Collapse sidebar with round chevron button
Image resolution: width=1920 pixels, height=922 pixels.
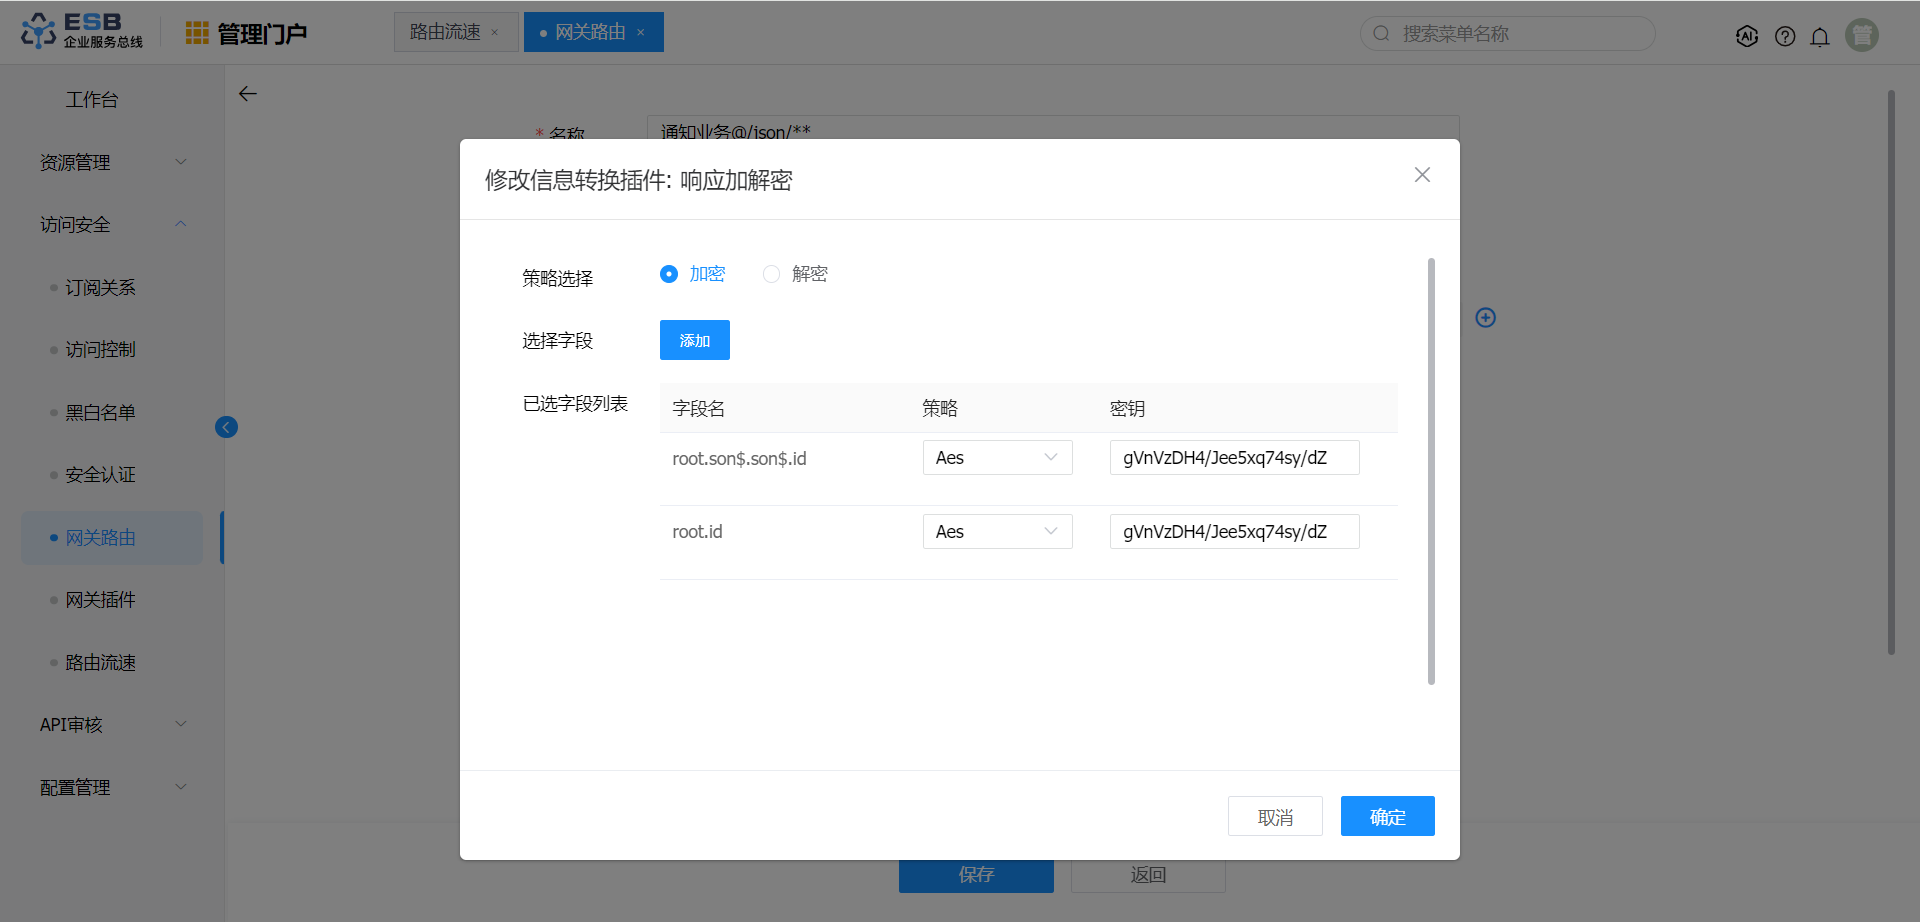227,427
